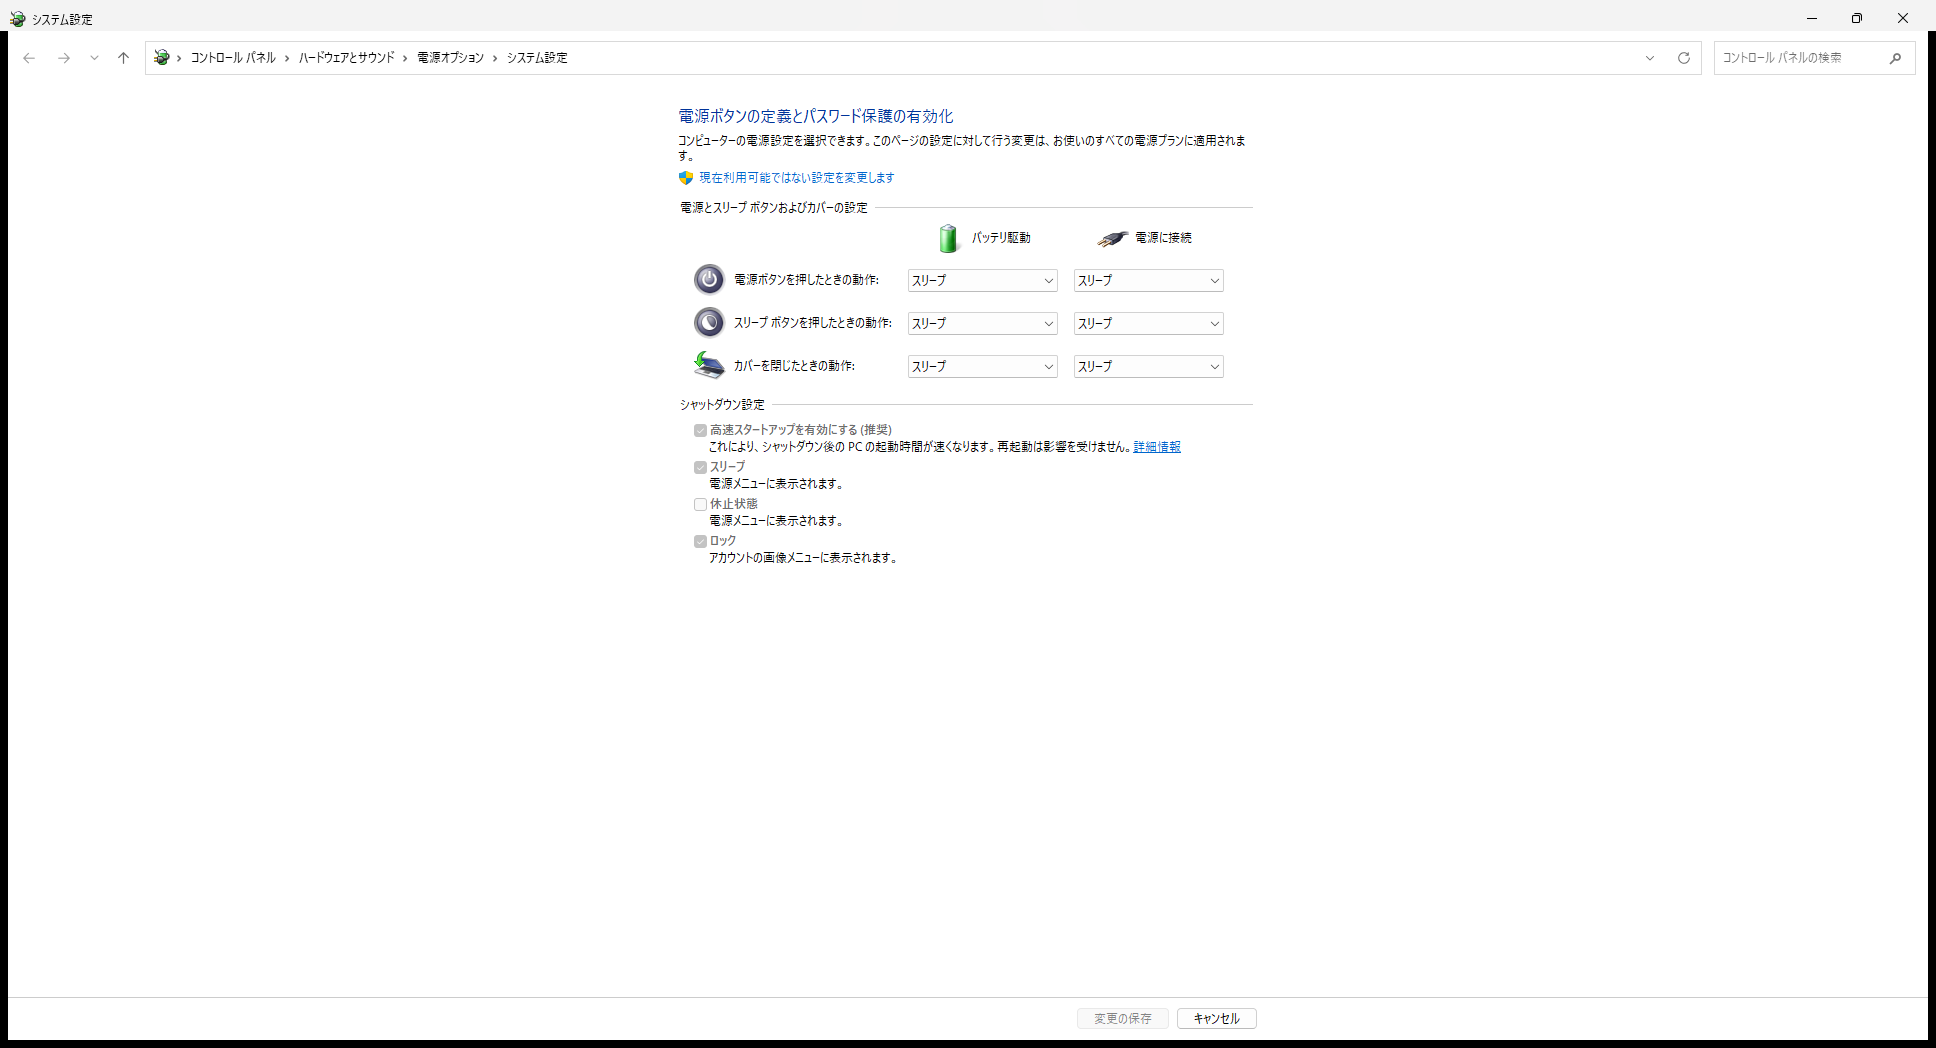Click the システム設定 title bar icon
This screenshot has height=1048, width=1936.
point(17,19)
